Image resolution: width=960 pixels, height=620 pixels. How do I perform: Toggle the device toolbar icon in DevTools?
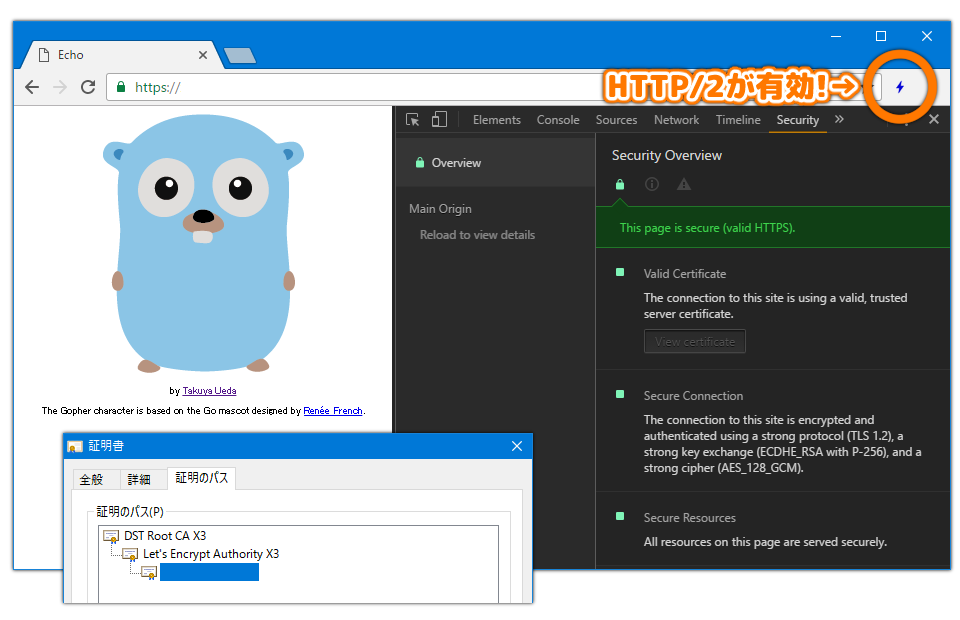pos(439,119)
